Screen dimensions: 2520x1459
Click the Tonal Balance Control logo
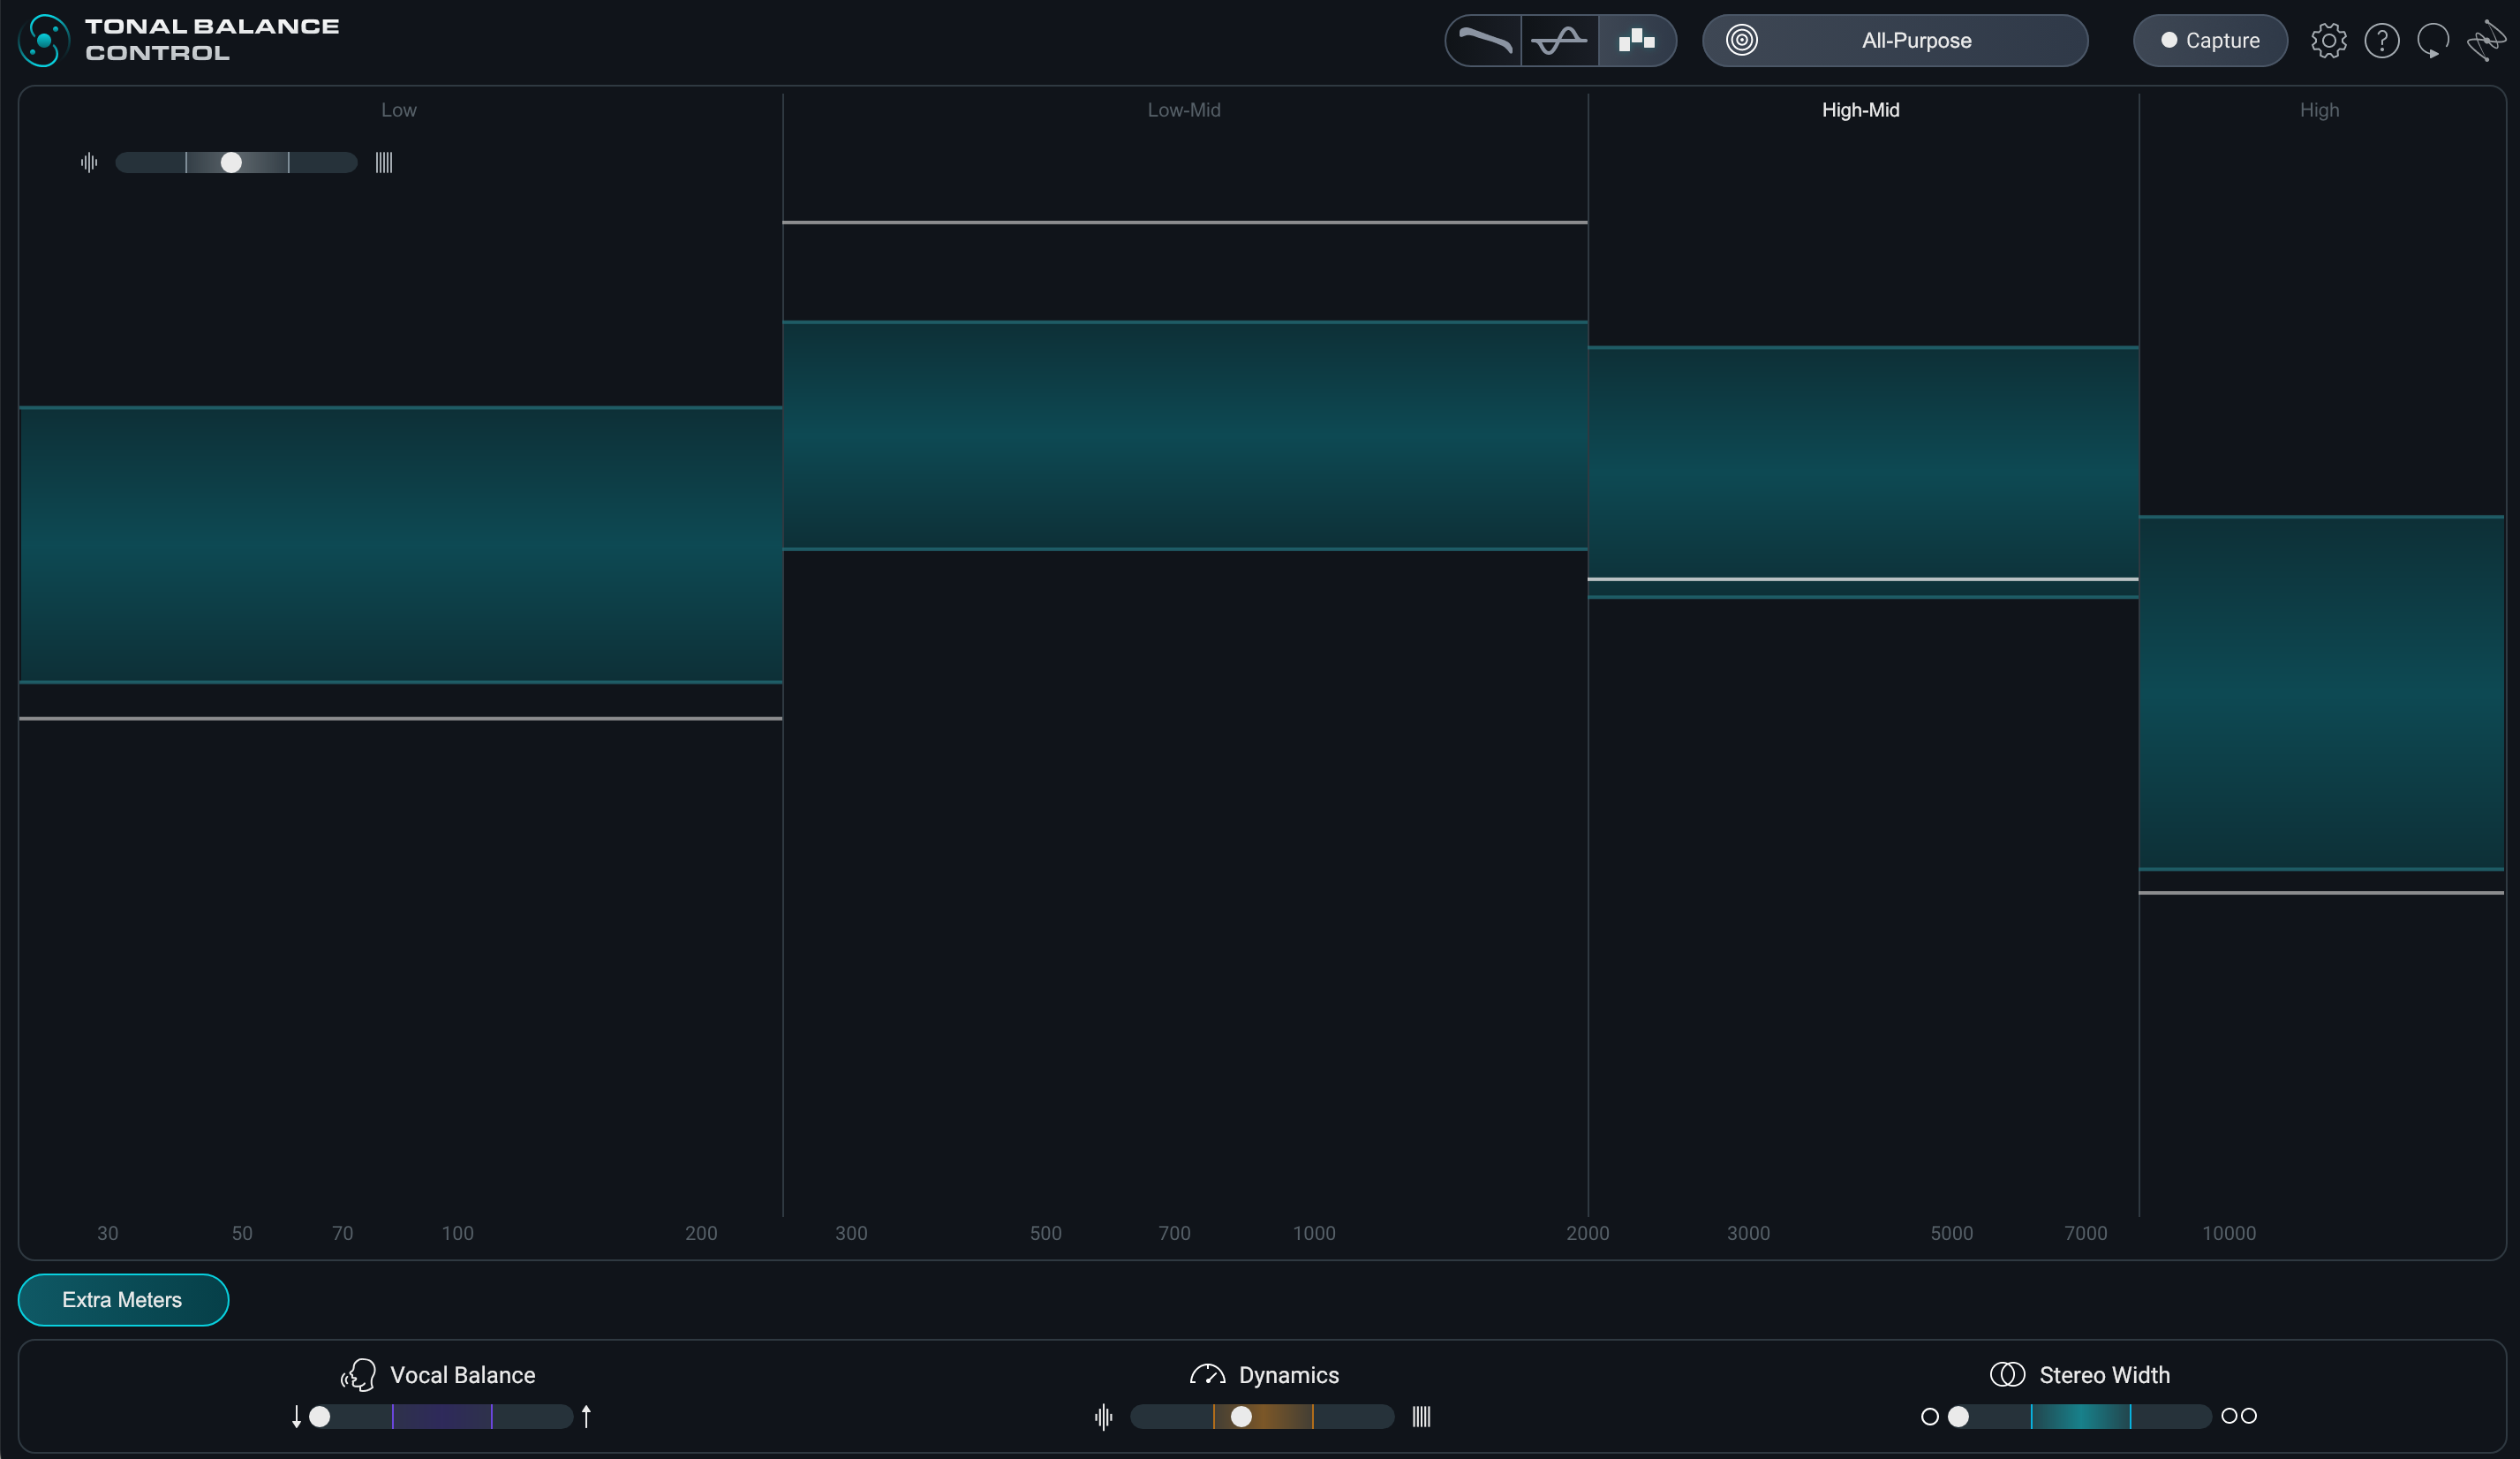(44, 40)
